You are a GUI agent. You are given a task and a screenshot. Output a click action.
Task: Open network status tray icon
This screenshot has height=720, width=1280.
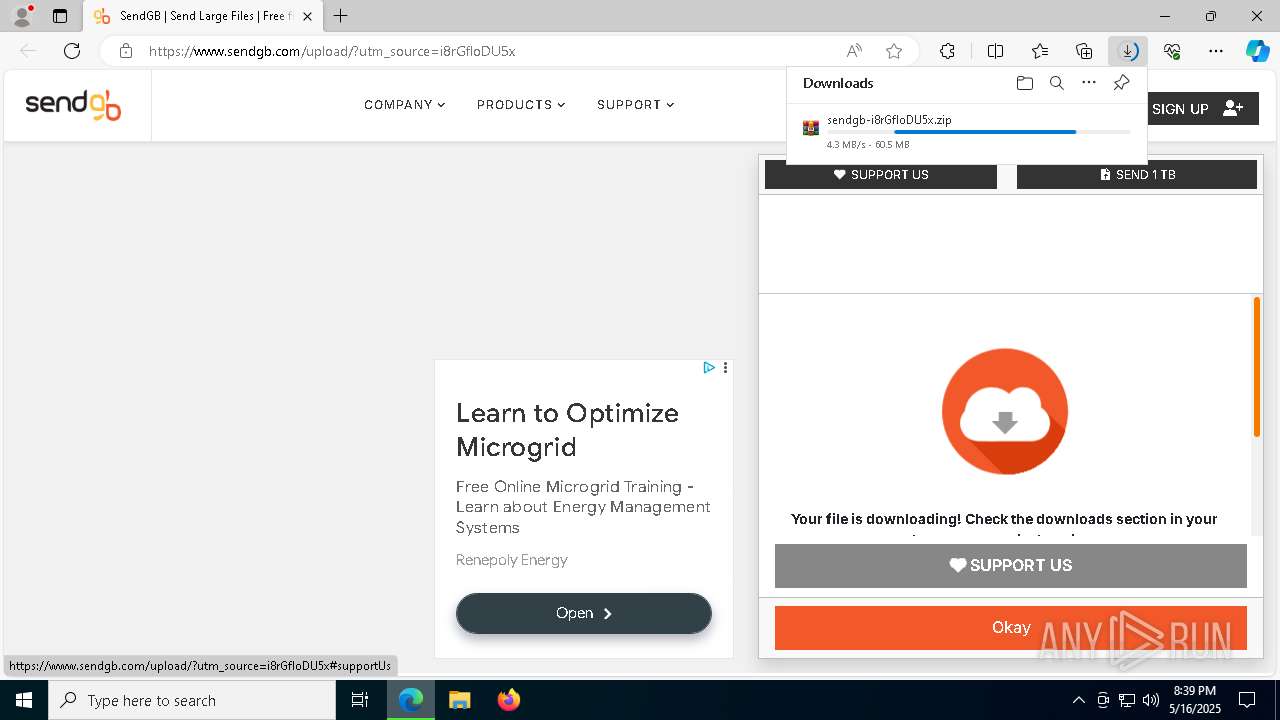[x=1127, y=700]
